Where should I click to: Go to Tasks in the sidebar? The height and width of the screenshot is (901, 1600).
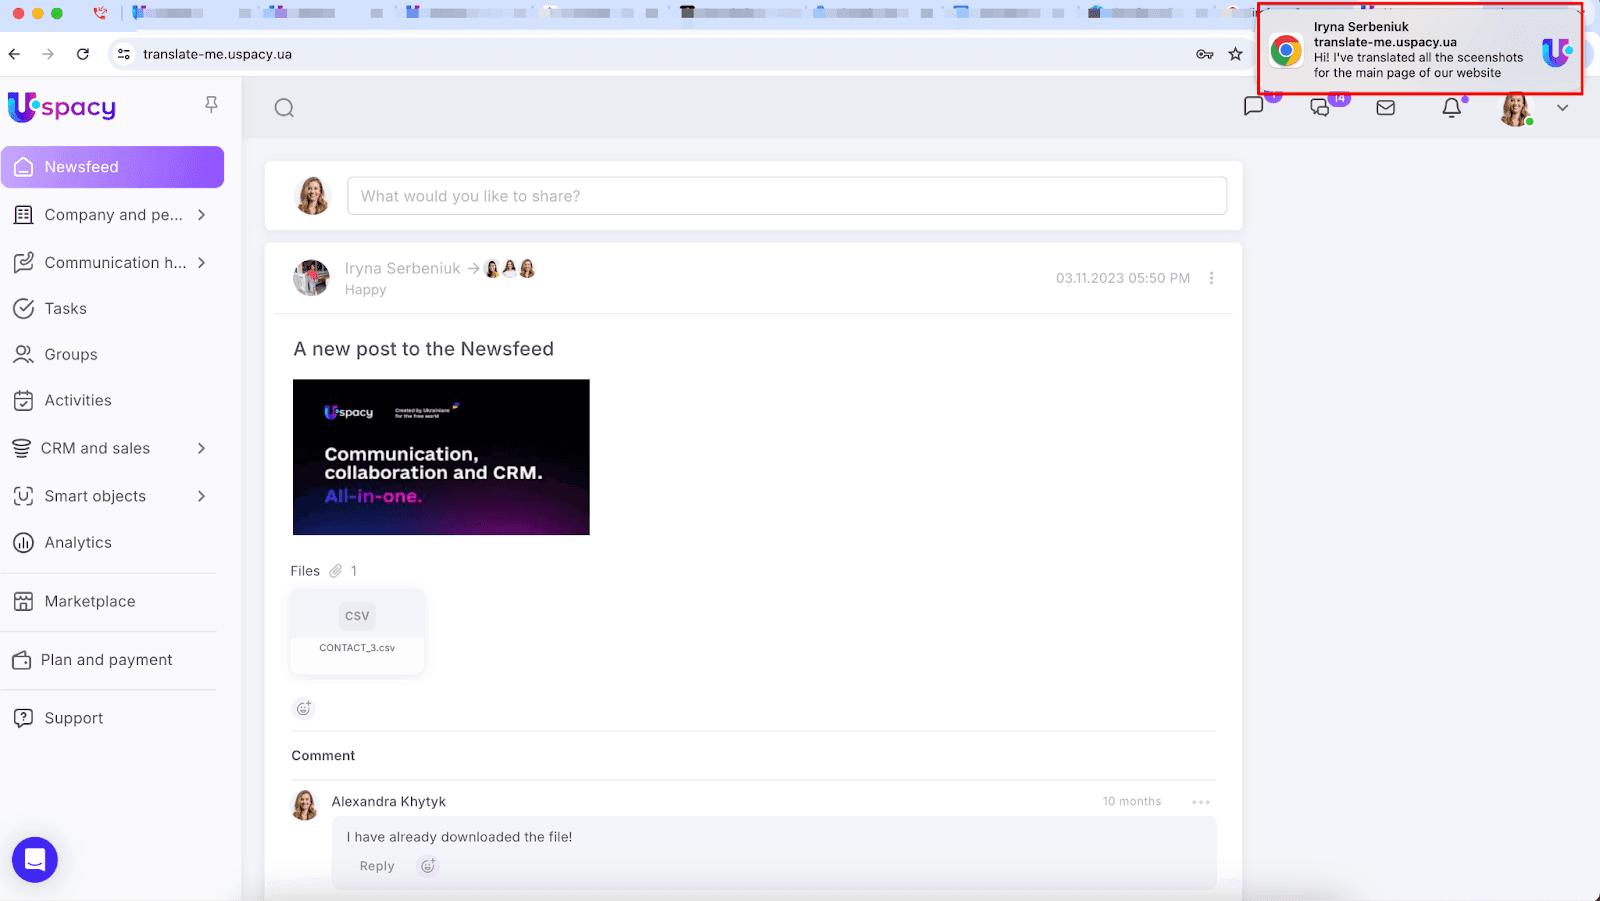pos(66,309)
